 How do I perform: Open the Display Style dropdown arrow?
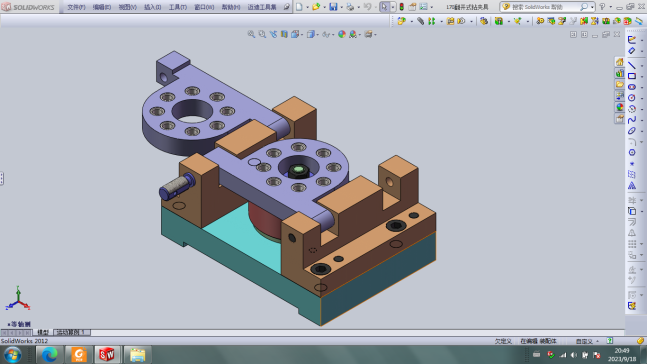tap(318, 35)
